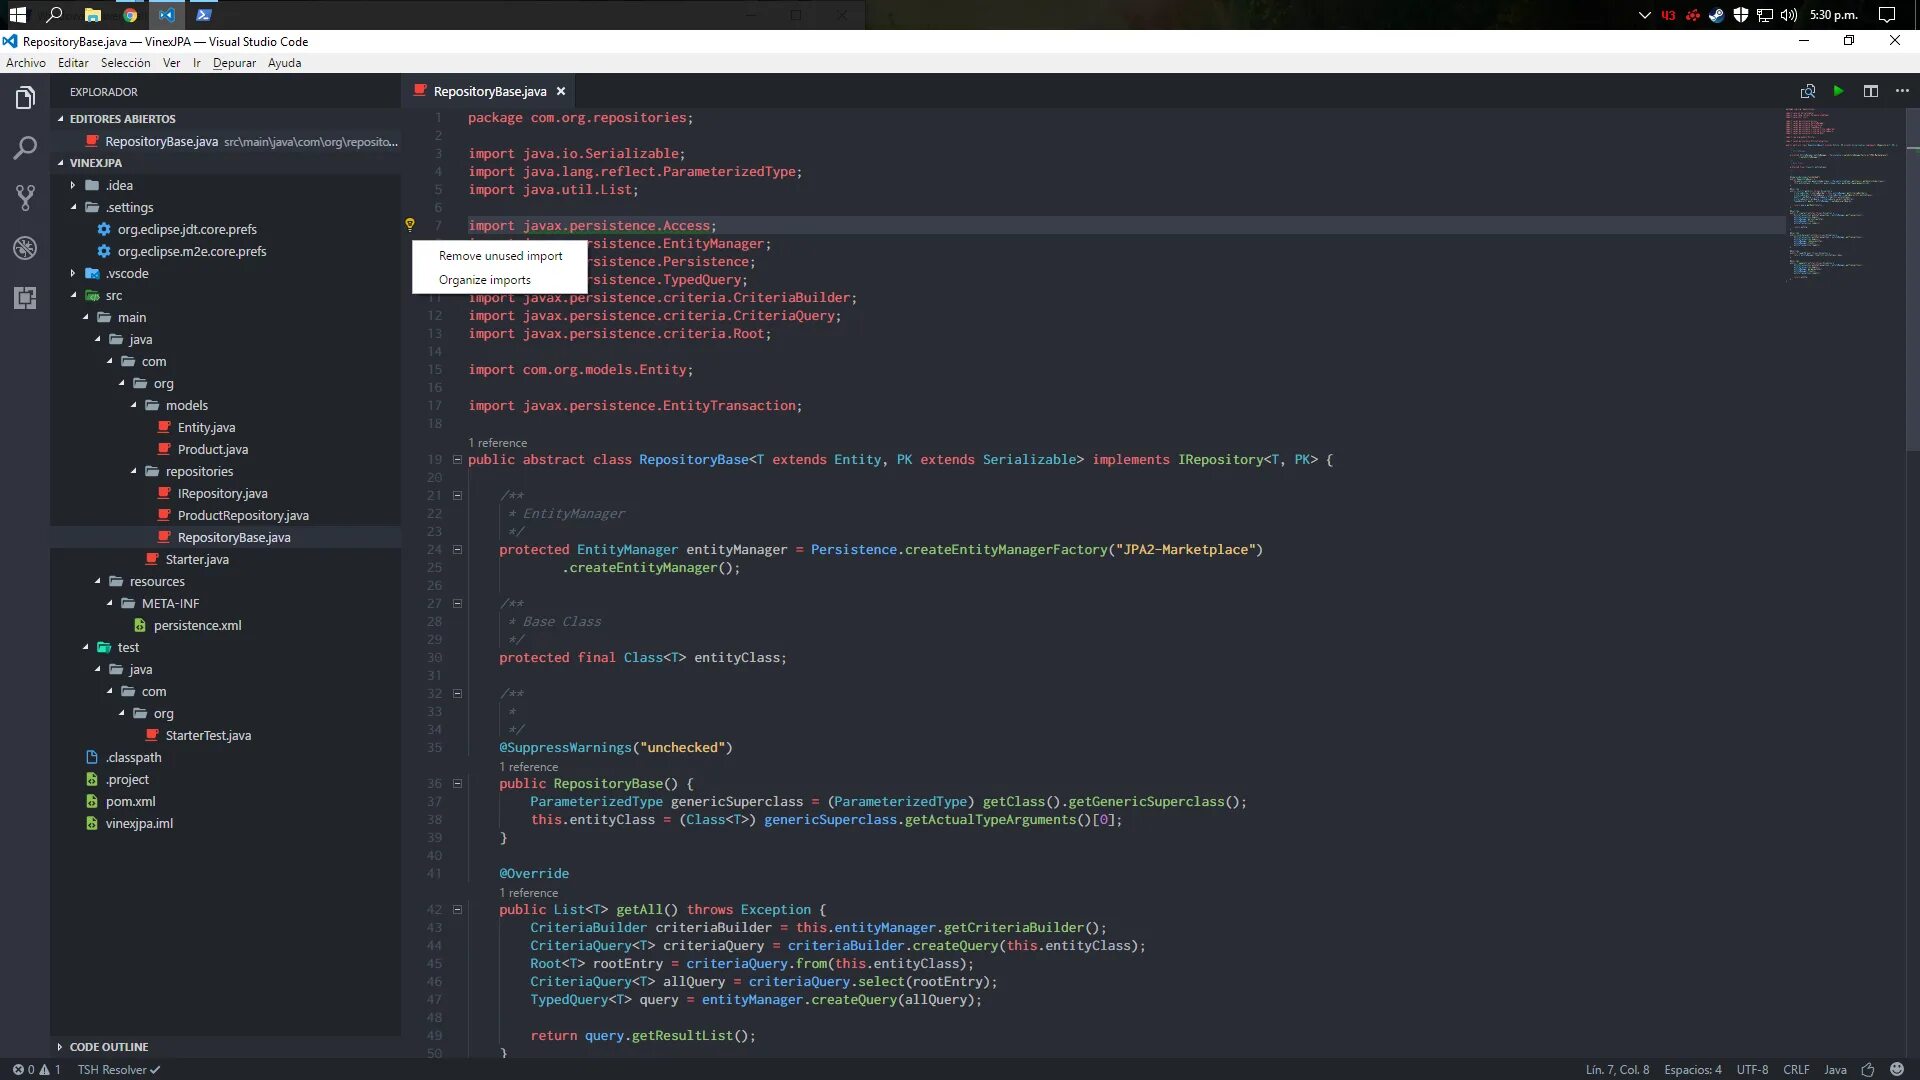Click the line 7 warning indicator icon
1920x1080 pixels.
point(410,224)
